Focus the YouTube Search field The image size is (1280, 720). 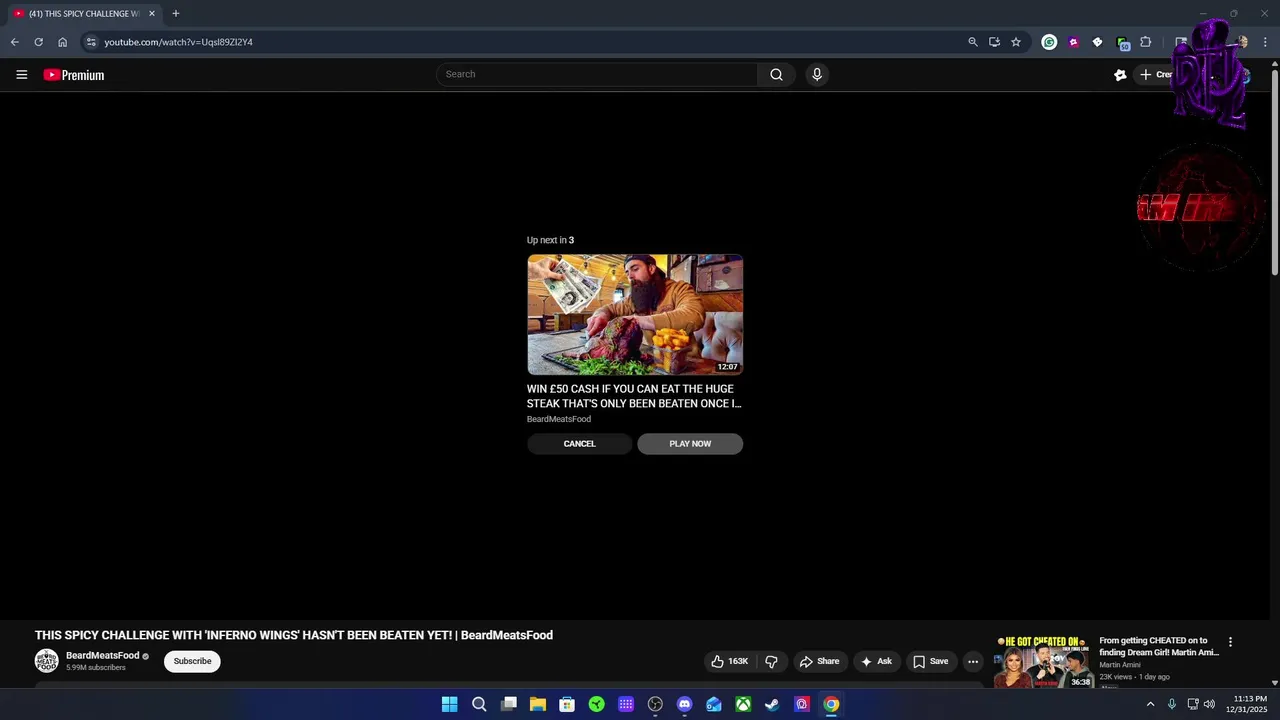(x=597, y=74)
